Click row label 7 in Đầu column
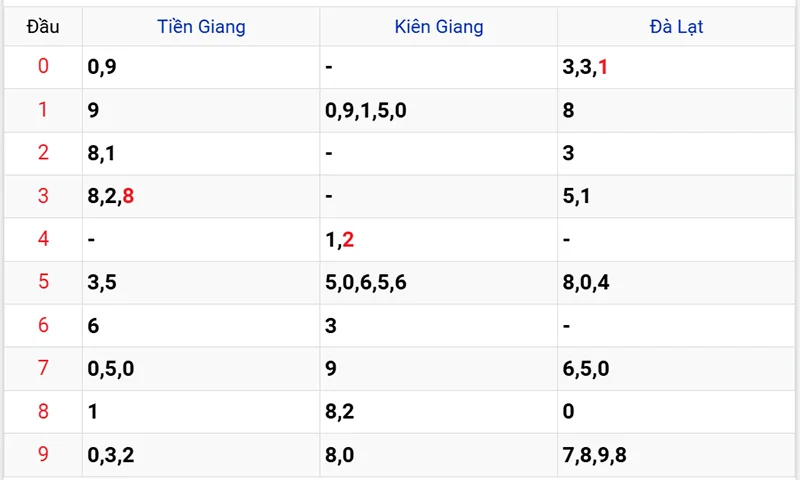This screenshot has width=800, height=480. [43, 368]
